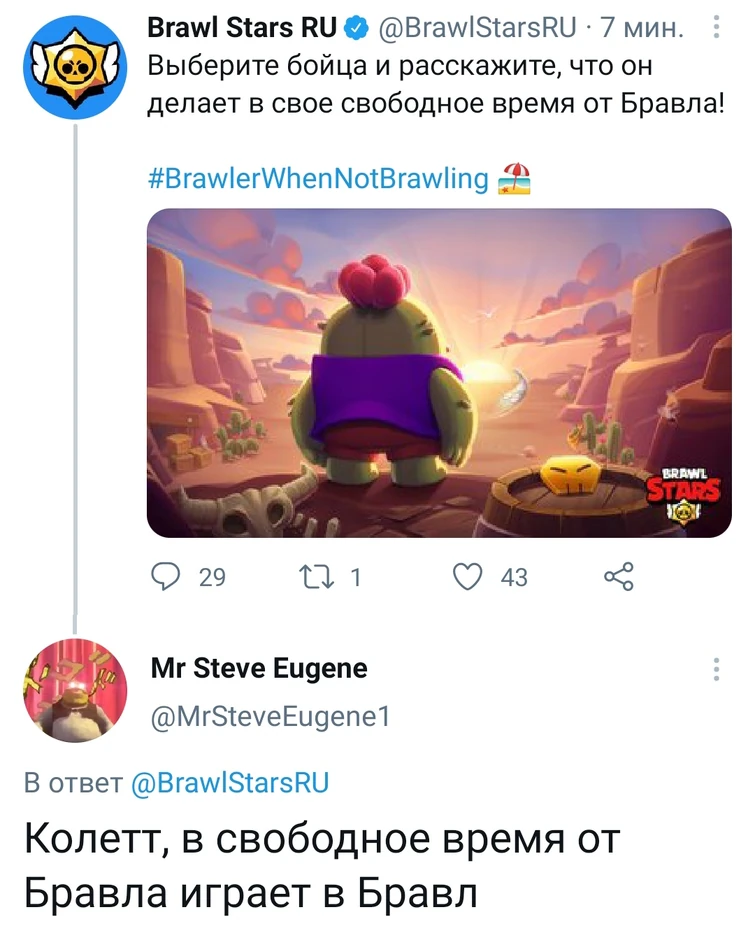The width and height of the screenshot is (755, 940).
Task: Click the Brawl Stars RU display name
Action: point(242,28)
